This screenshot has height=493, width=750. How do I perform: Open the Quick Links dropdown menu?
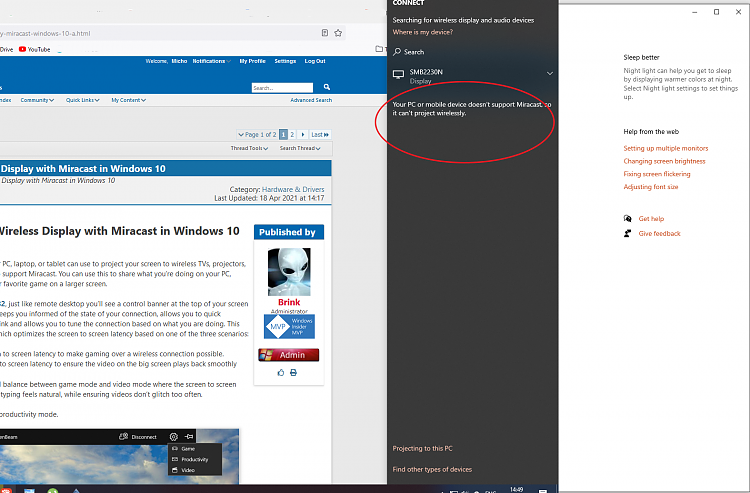click(83, 100)
